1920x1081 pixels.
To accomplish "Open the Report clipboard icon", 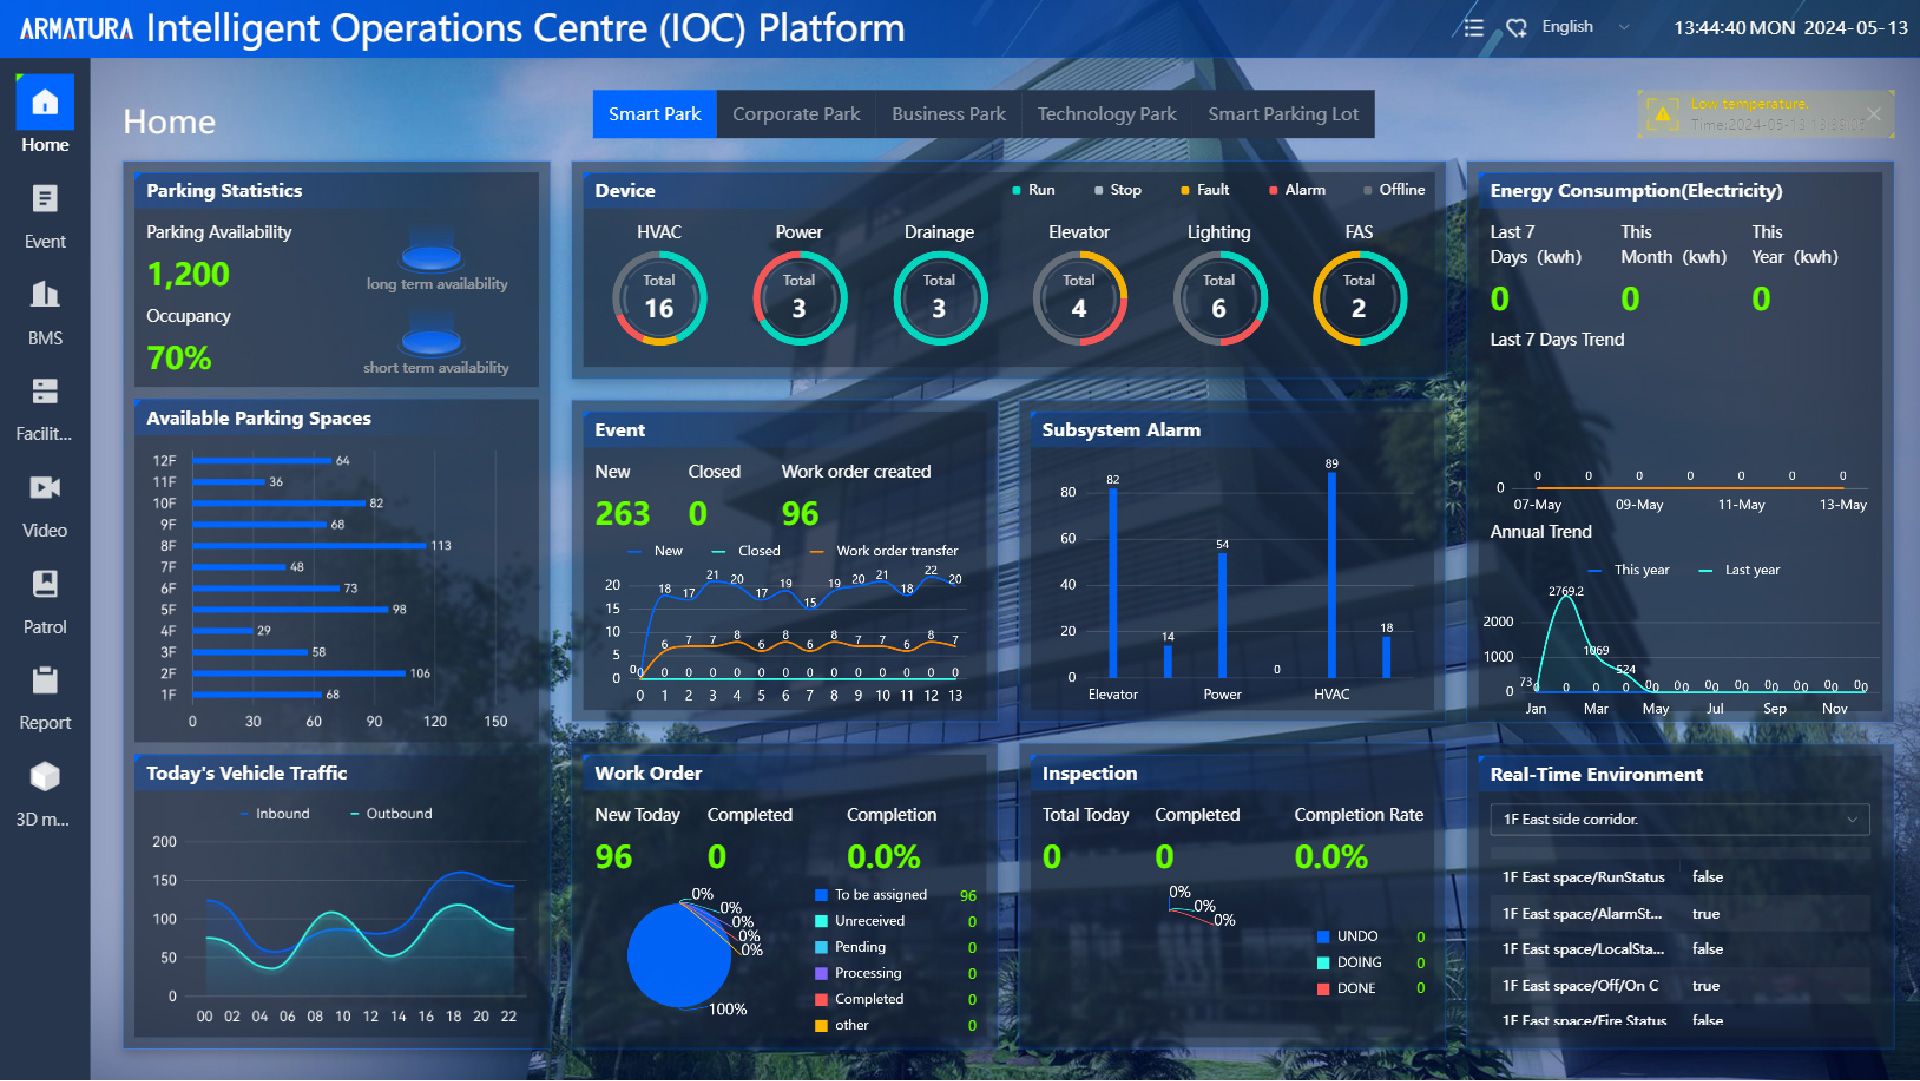I will (45, 681).
